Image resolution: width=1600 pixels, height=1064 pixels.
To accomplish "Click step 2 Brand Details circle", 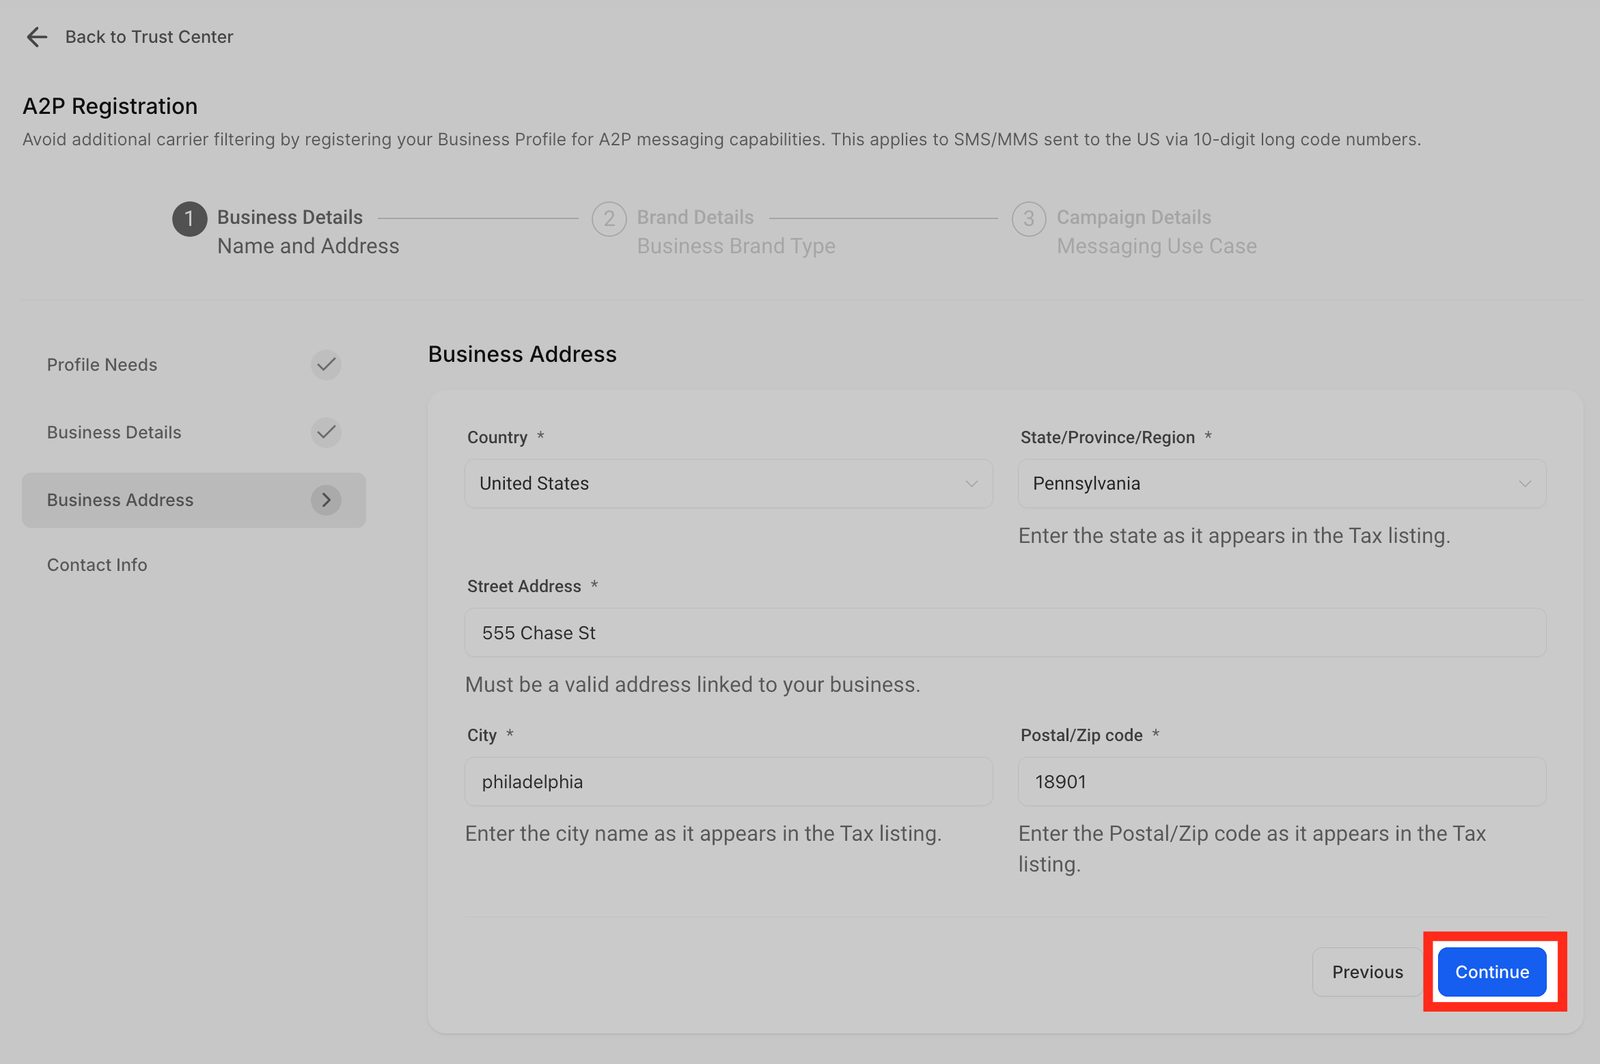I will click(609, 219).
